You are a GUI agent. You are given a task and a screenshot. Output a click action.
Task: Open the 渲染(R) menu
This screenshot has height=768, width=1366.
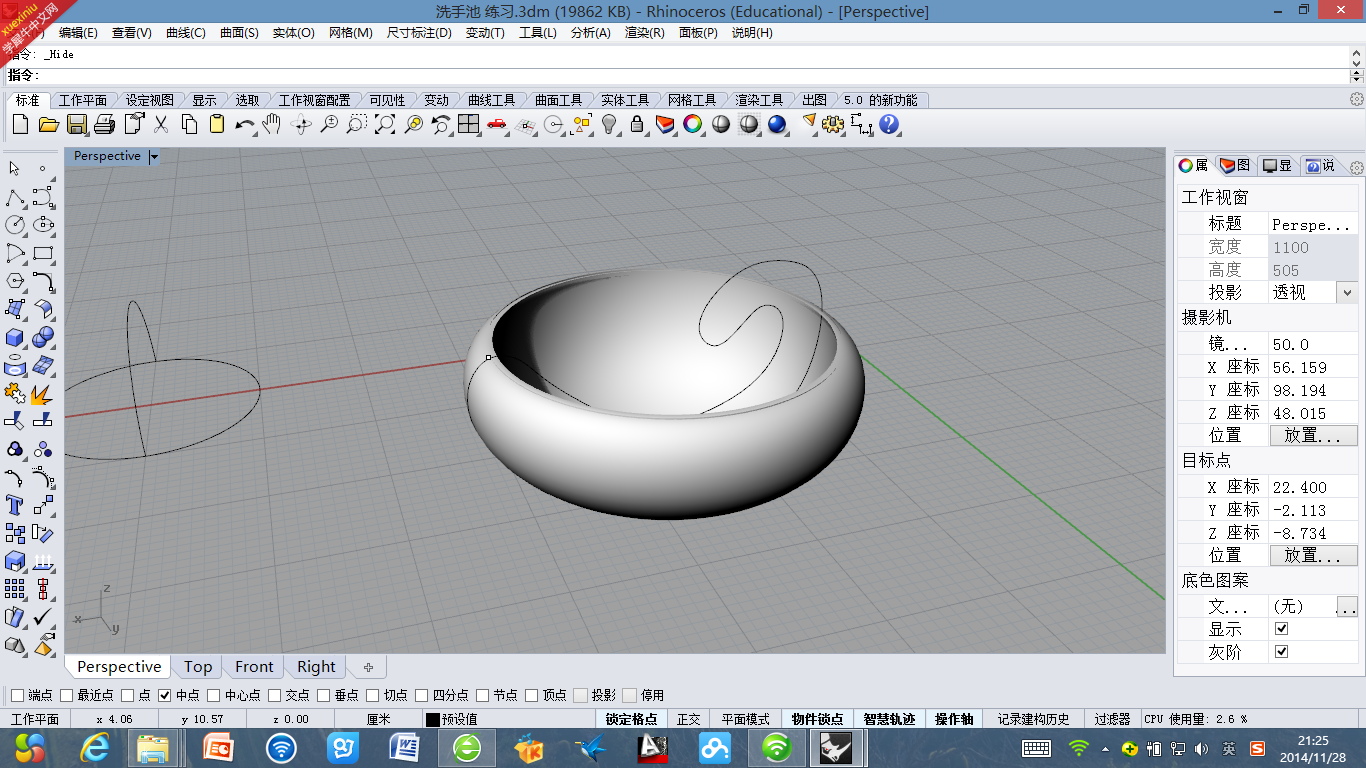pos(645,33)
